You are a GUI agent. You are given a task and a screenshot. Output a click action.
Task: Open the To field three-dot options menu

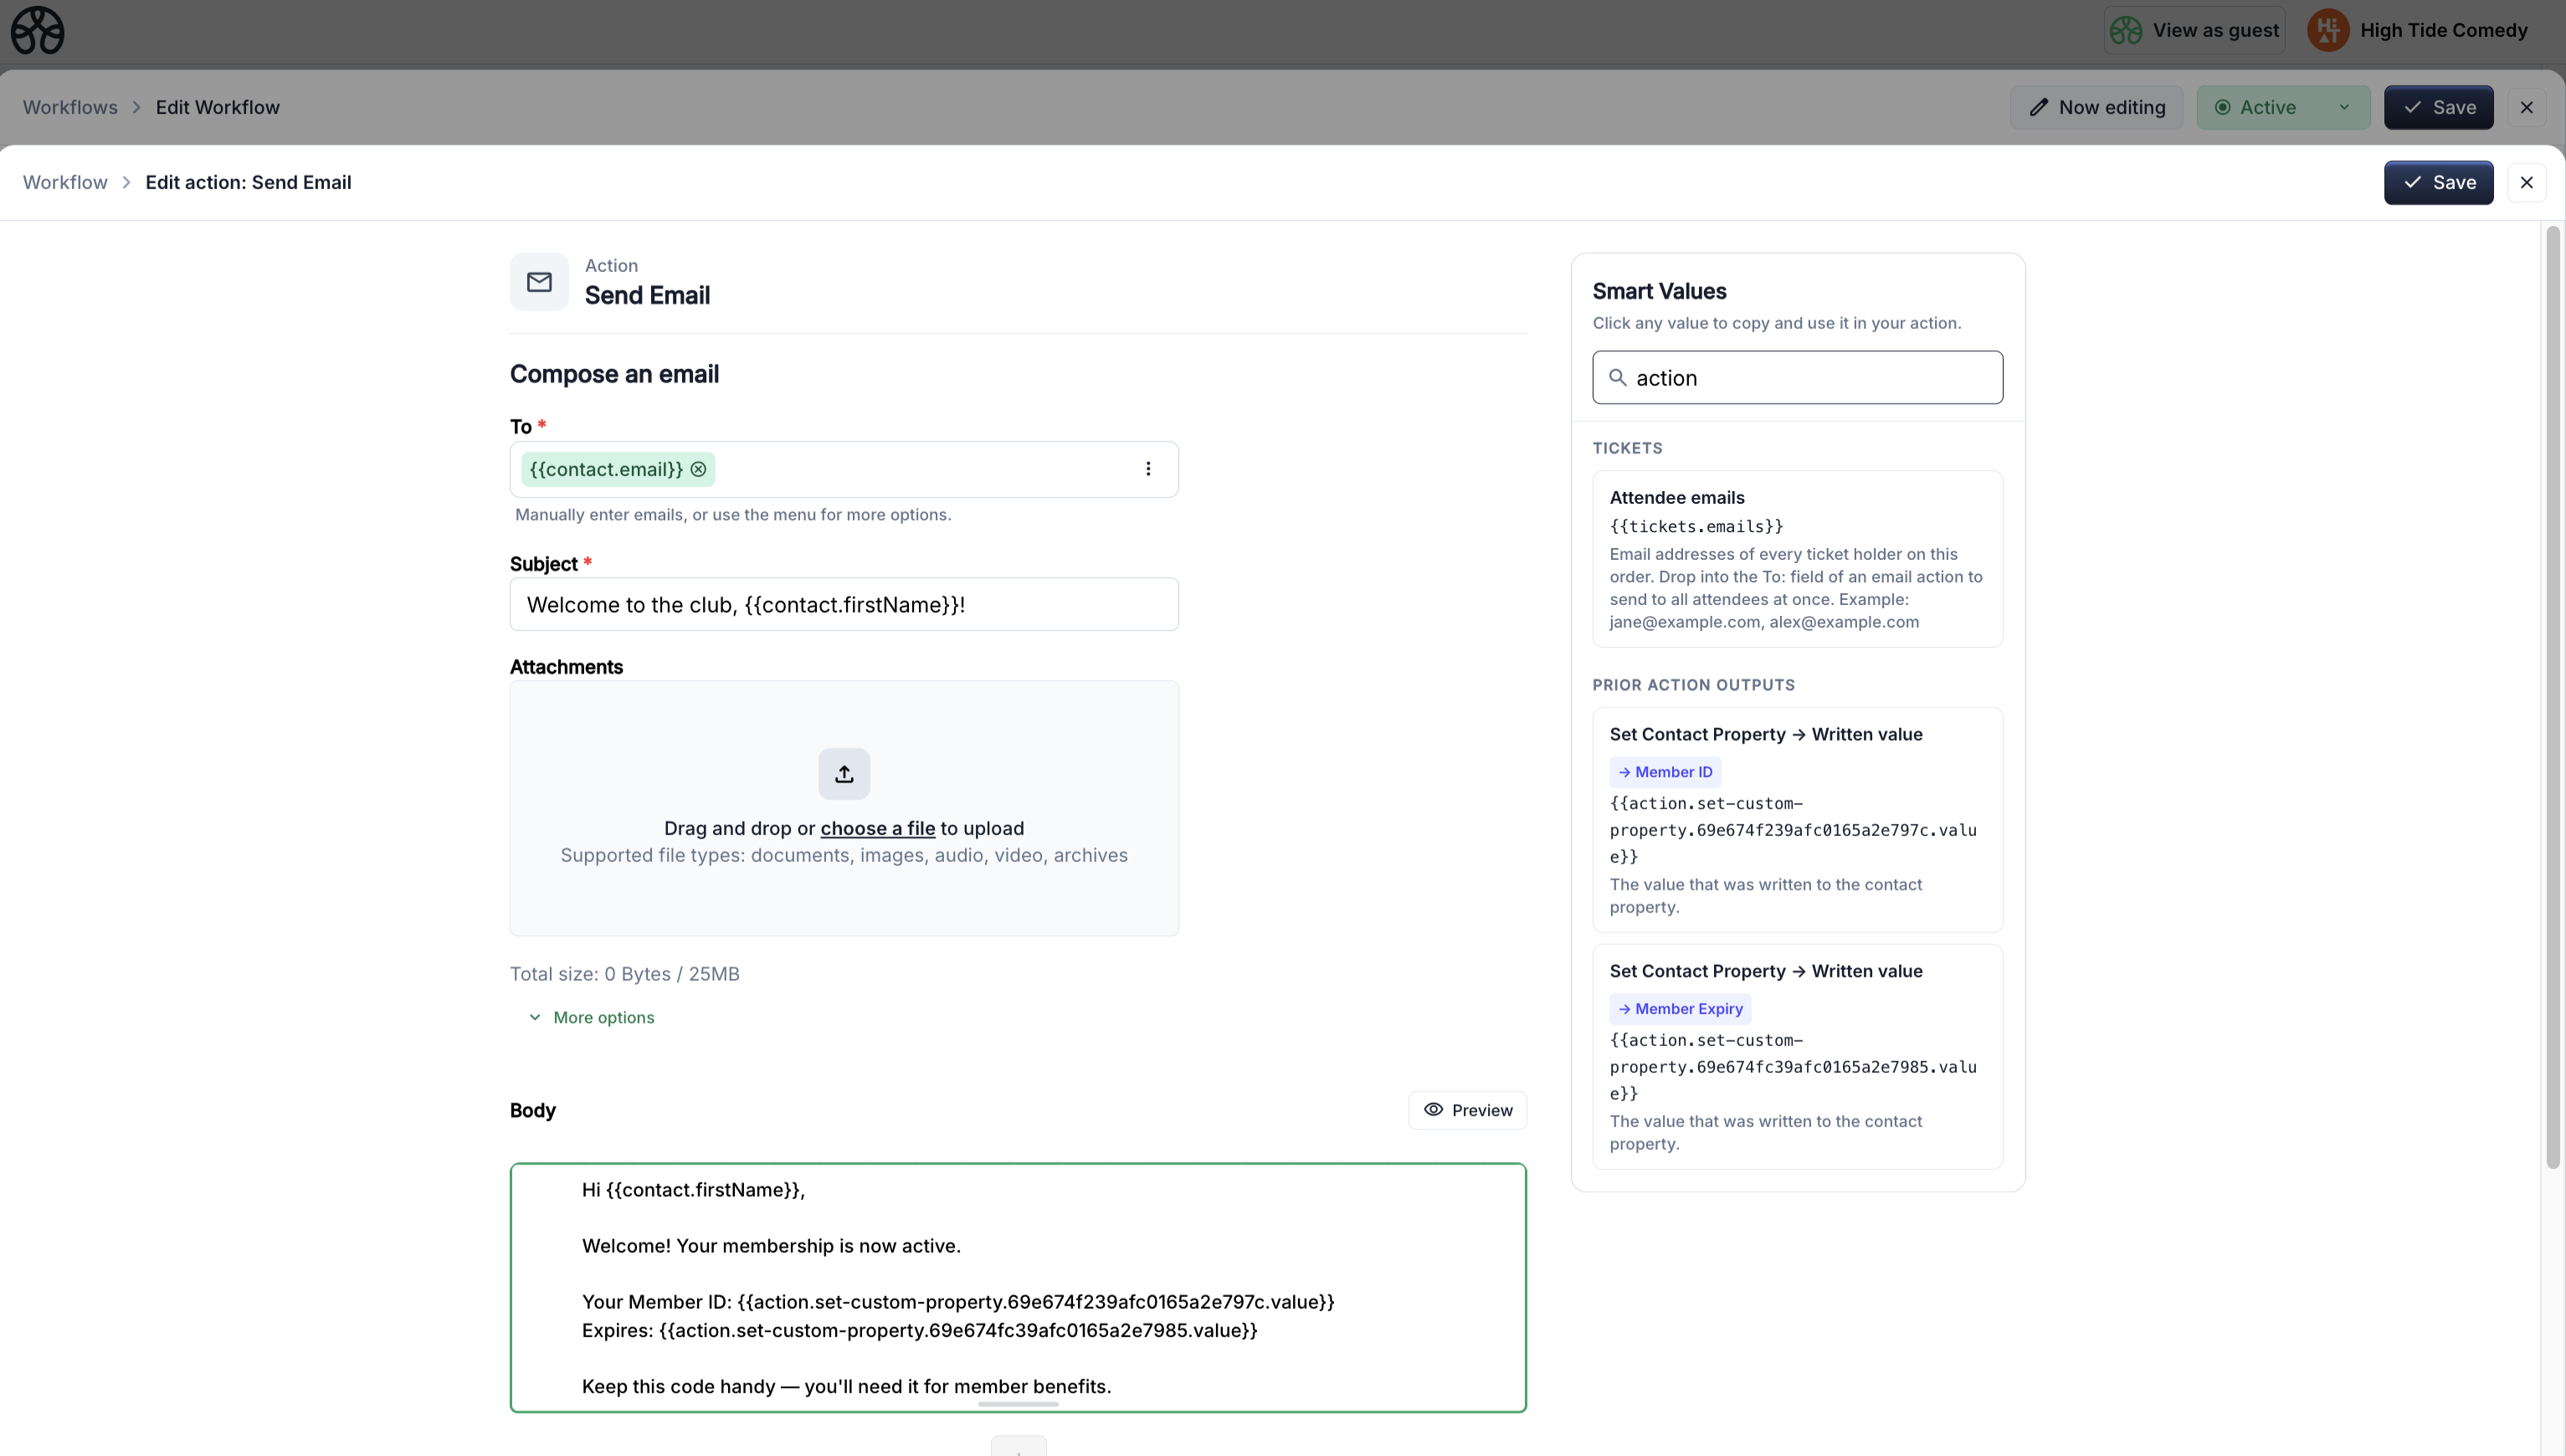pyautogui.click(x=1147, y=469)
